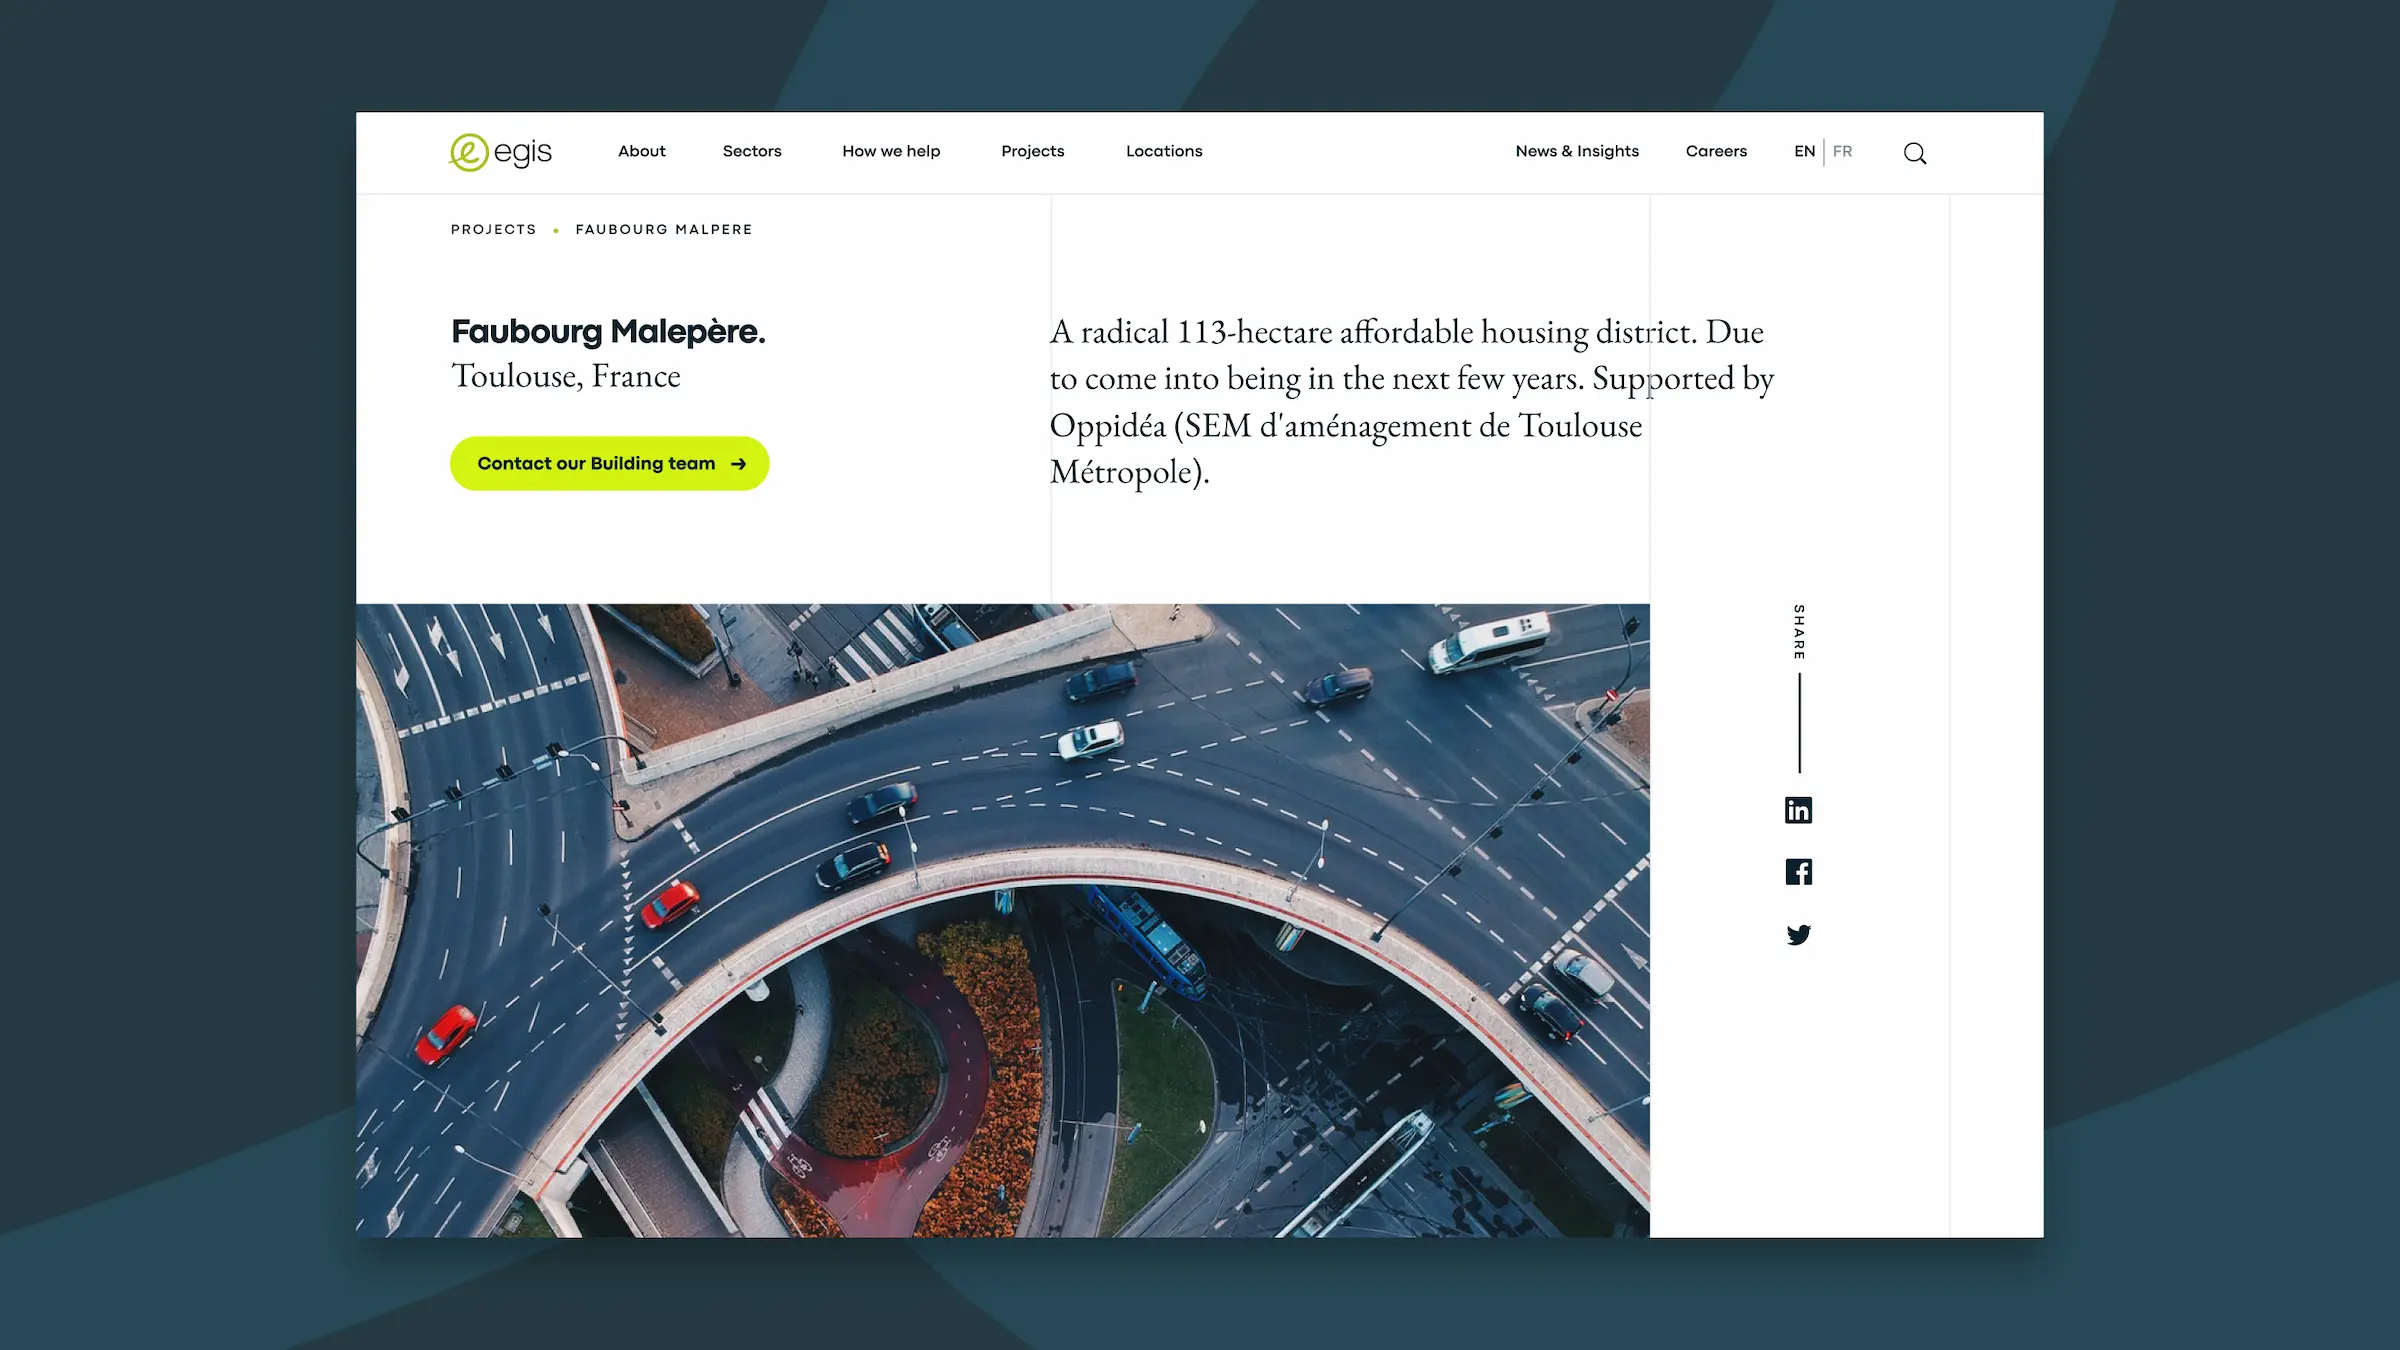This screenshot has width=2400, height=1350.
Task: Open the search magnifier icon
Action: point(1914,153)
